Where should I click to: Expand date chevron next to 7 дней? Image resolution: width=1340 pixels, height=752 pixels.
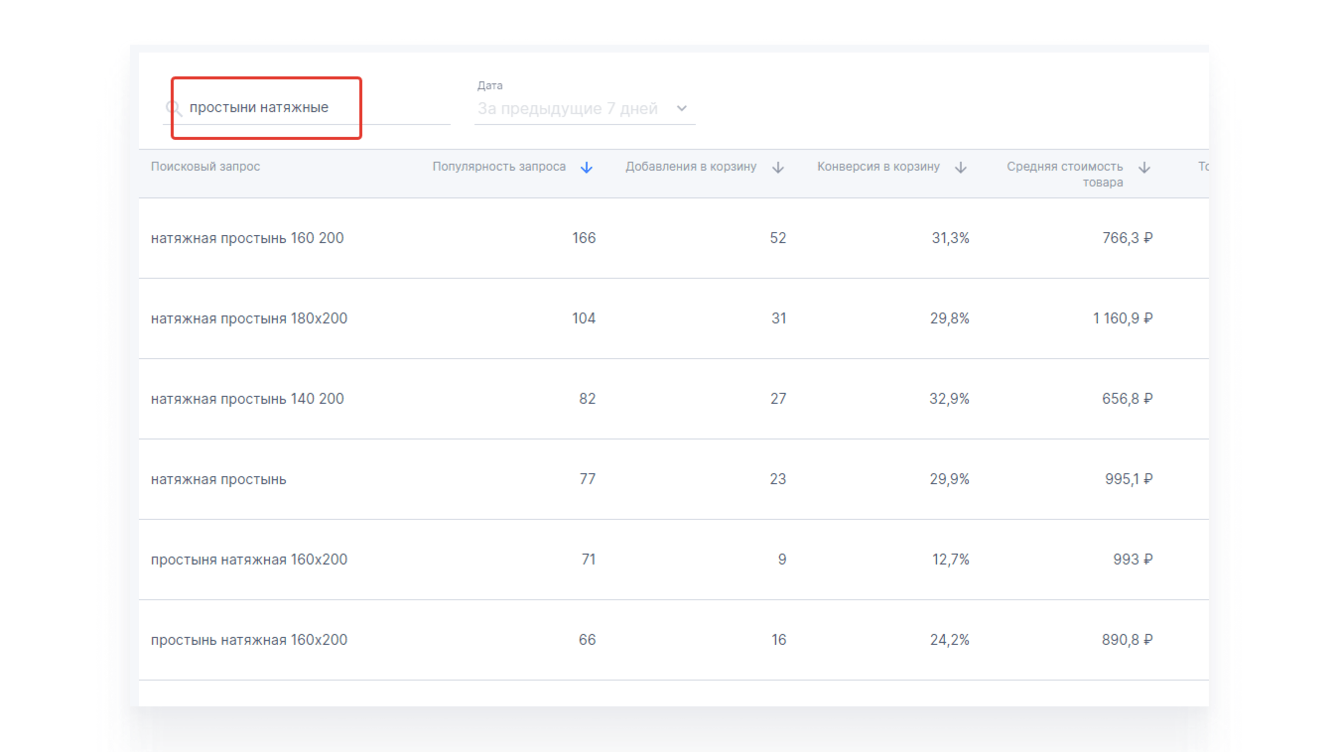pyautogui.click(x=682, y=109)
